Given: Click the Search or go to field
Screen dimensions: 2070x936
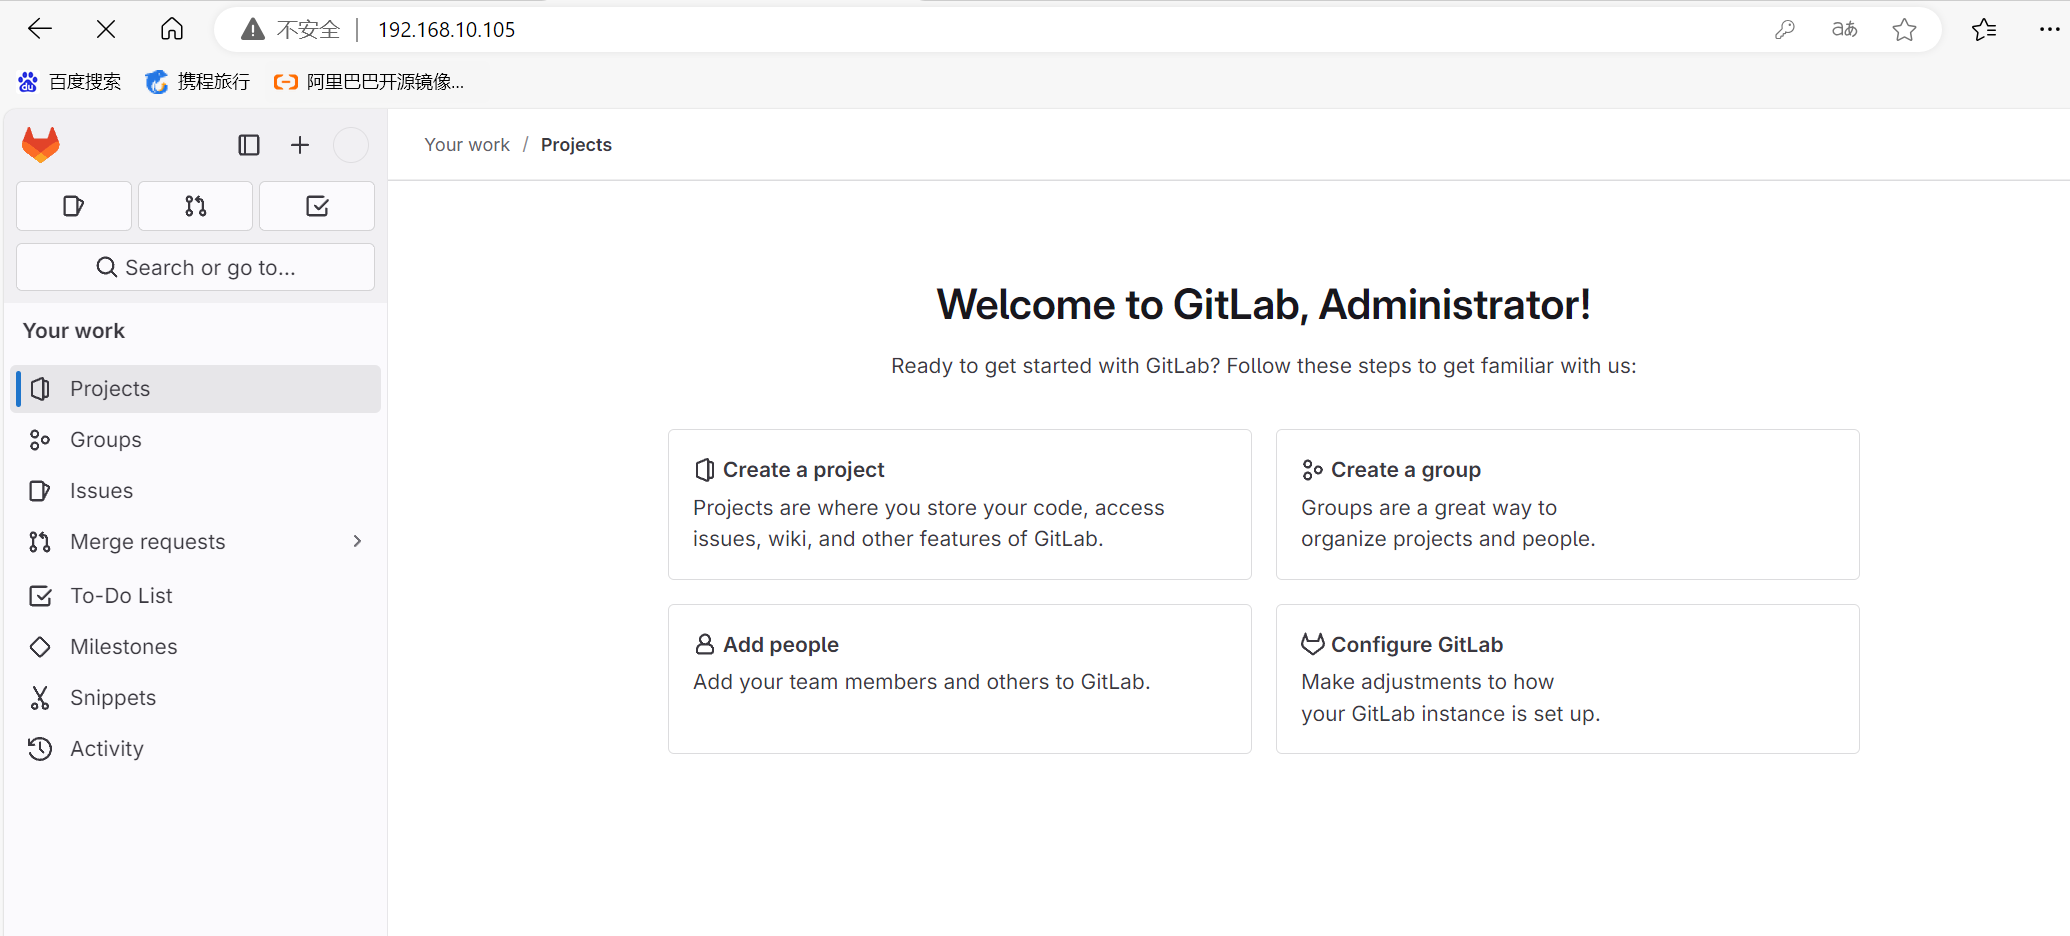Looking at the screenshot, I should (196, 267).
